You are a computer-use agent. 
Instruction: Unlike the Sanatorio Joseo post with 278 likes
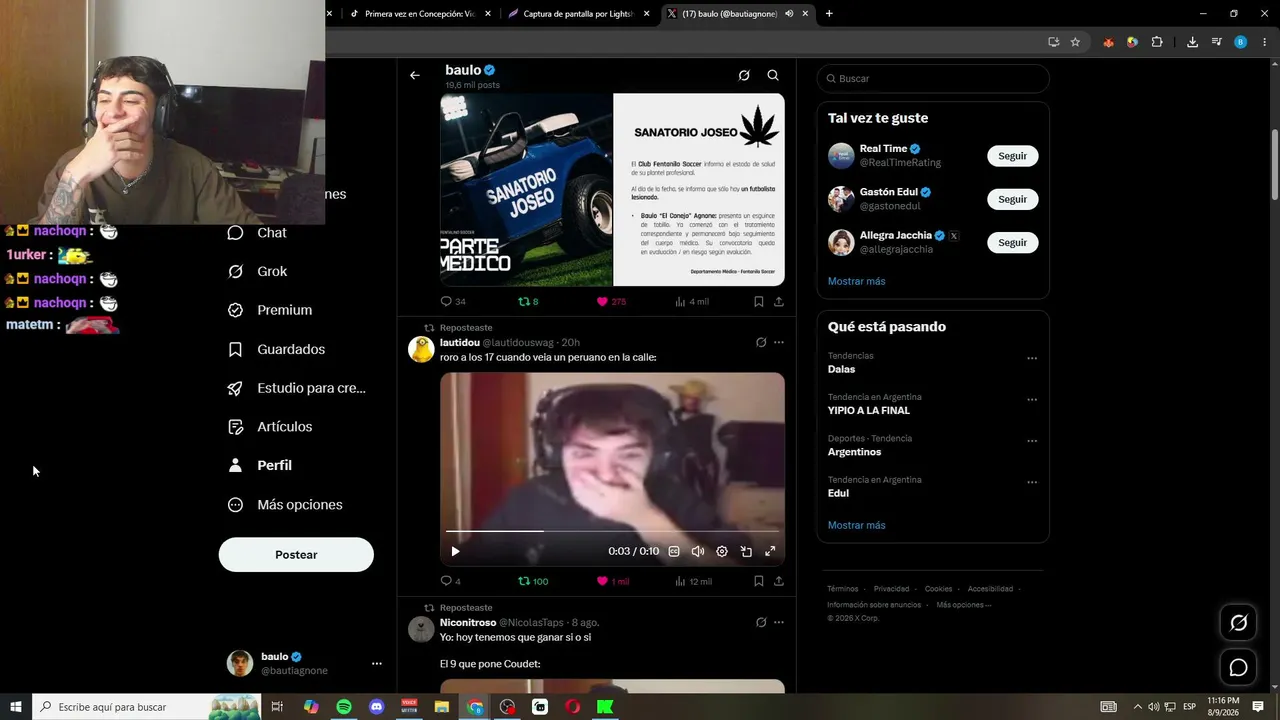[x=611, y=301]
